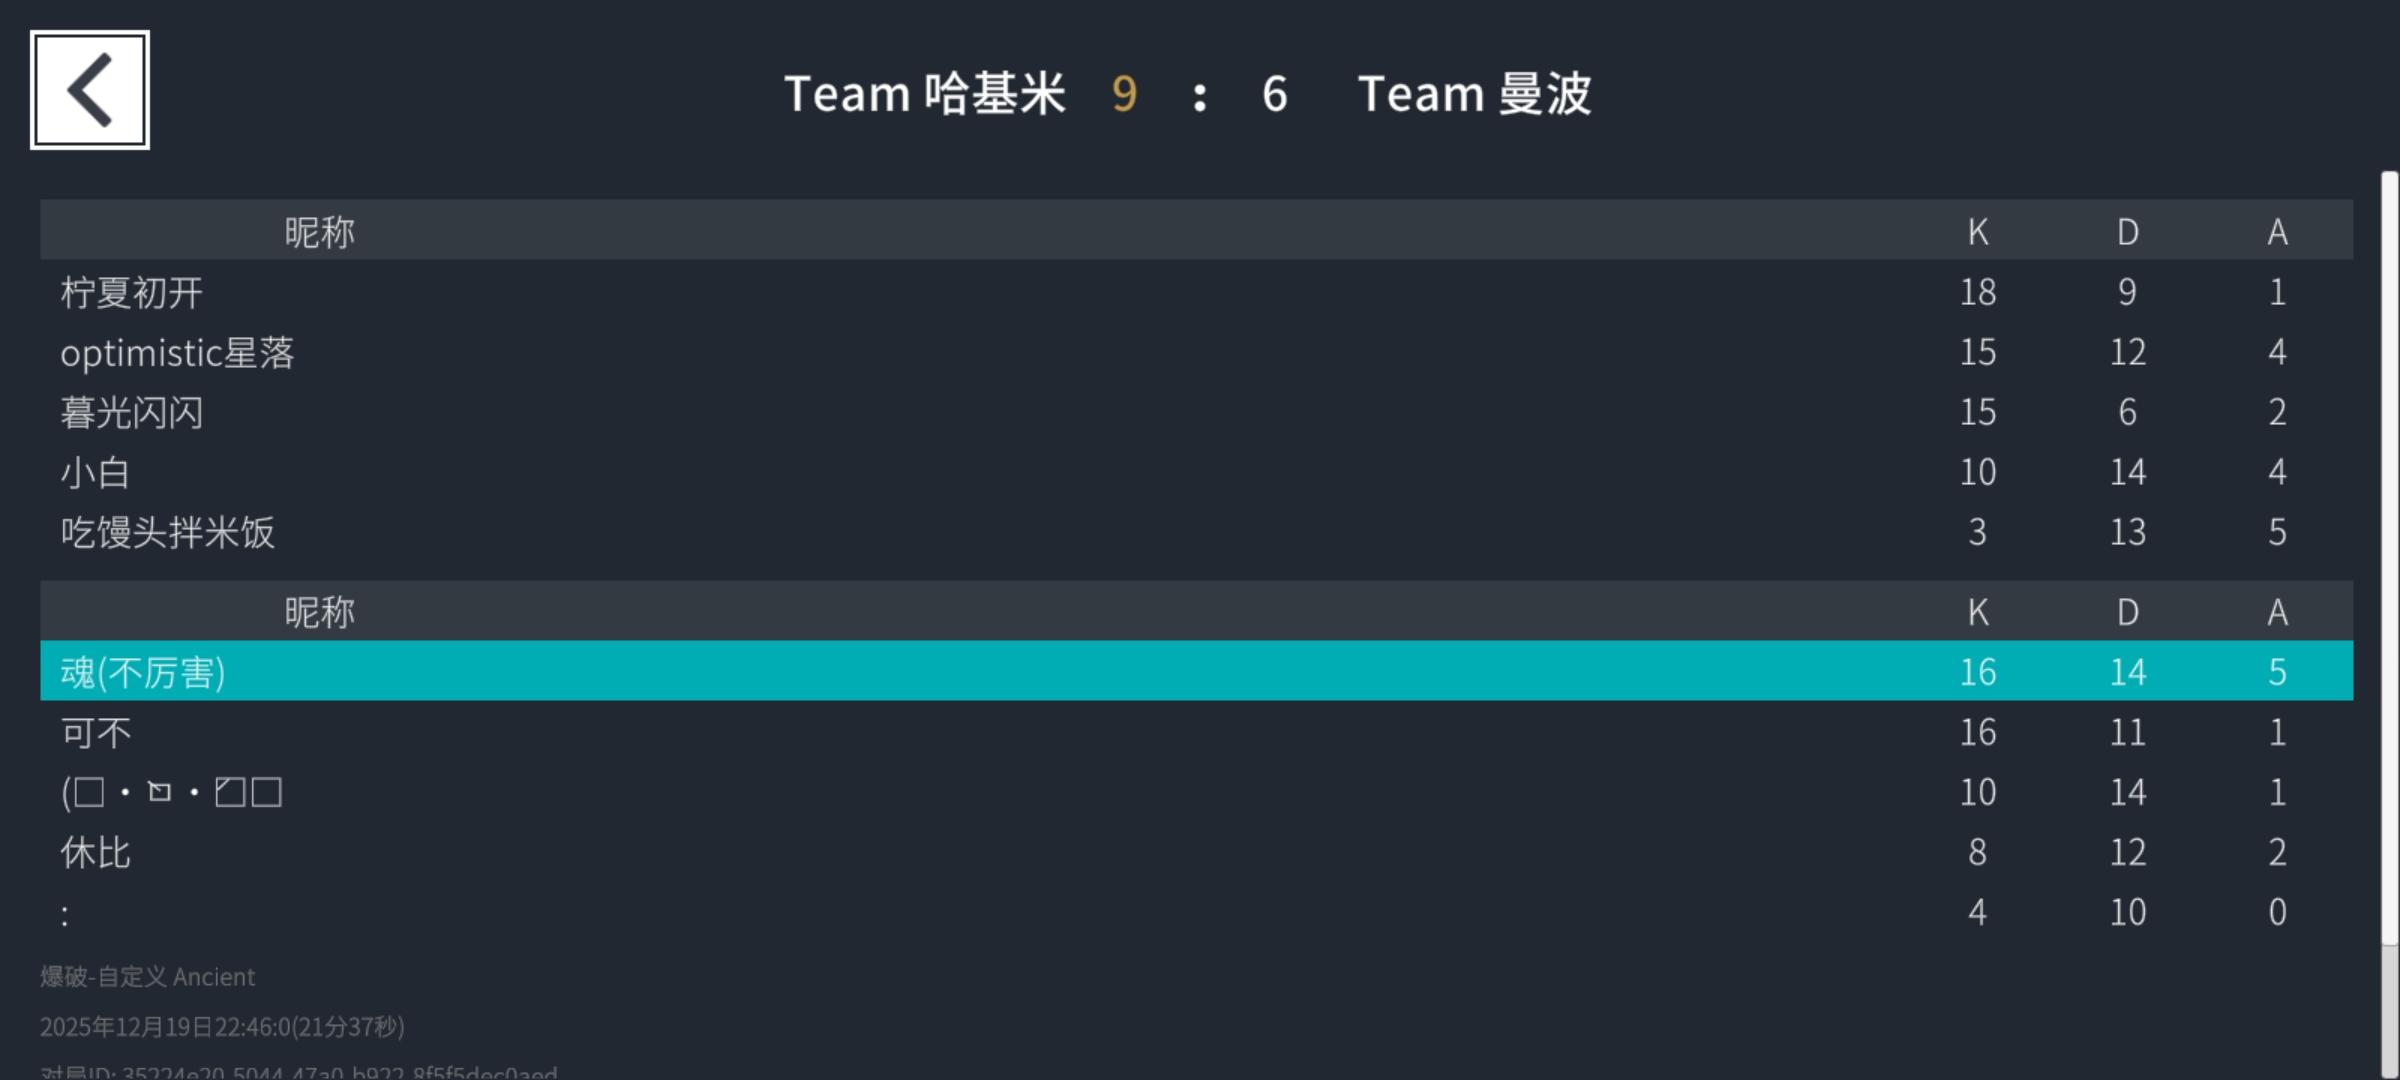Click highlighted row 魂(不厉害)
Screen dimensions: 2400x1080
pos(143,672)
